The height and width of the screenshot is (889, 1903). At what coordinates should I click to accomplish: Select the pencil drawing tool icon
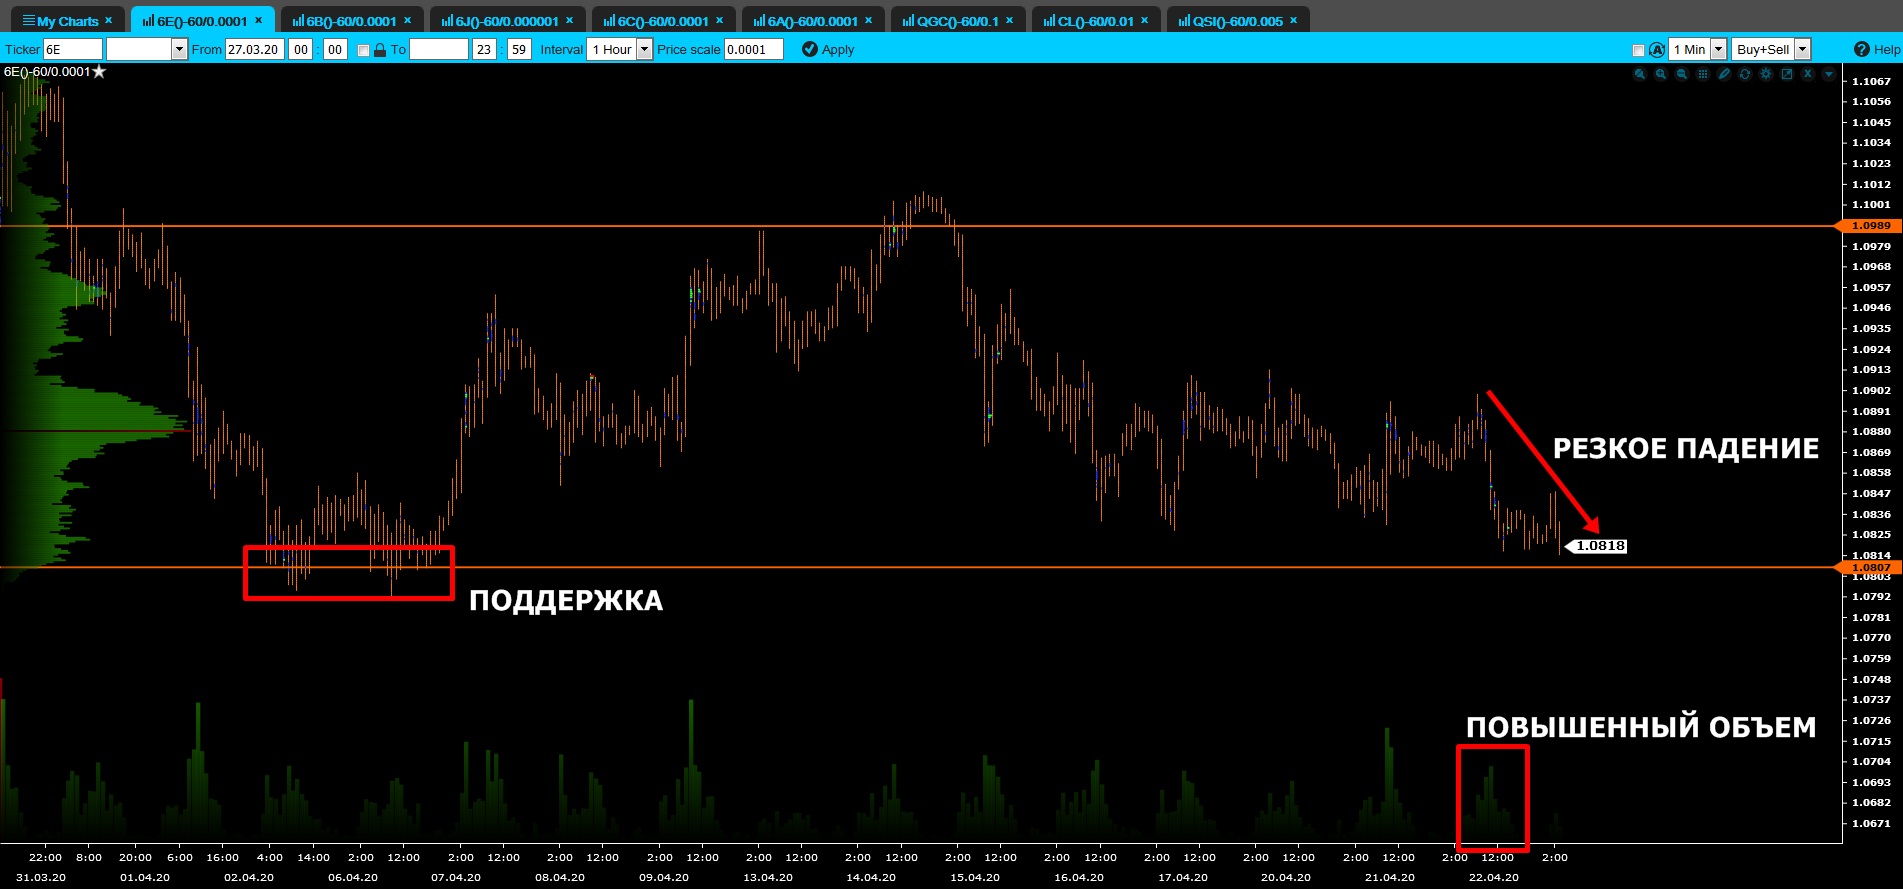(x=1724, y=75)
